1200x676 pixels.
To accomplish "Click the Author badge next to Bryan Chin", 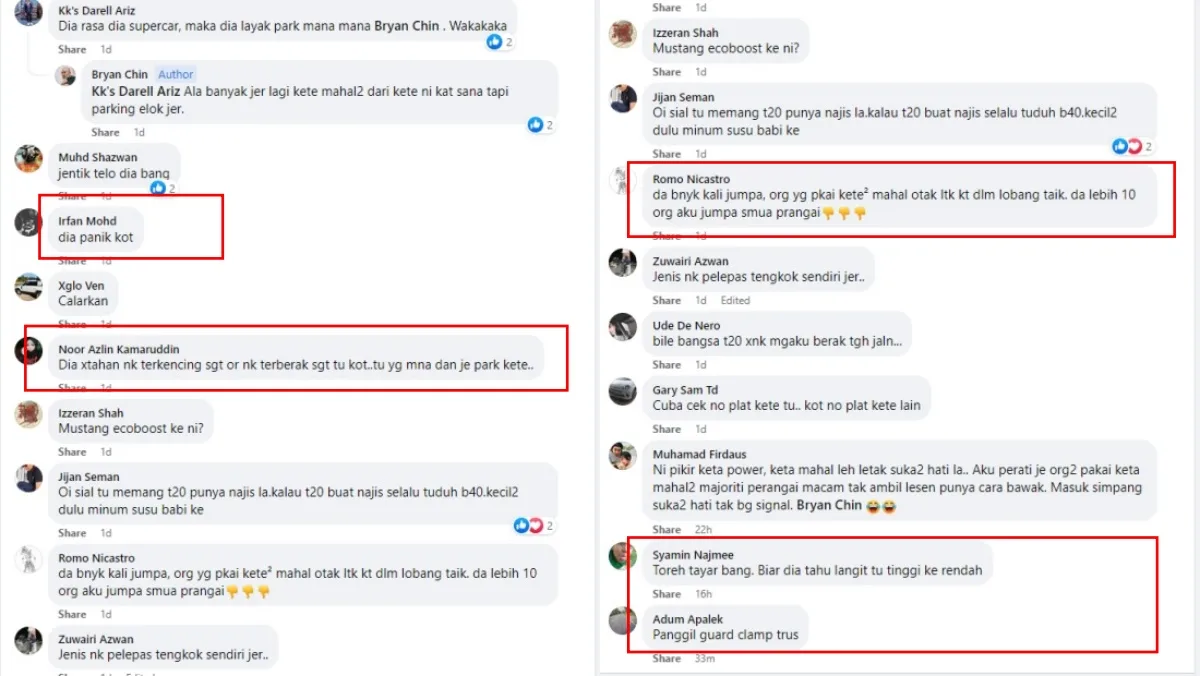I will [x=176, y=75].
